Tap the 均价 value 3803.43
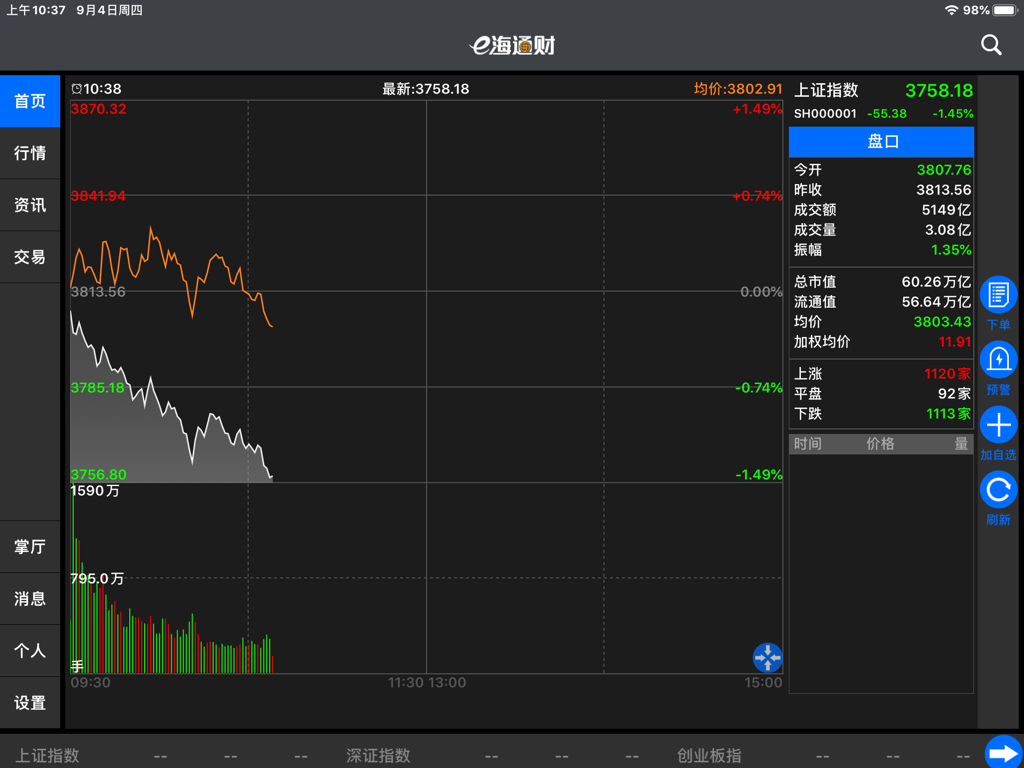This screenshot has width=1024, height=768. (x=942, y=321)
